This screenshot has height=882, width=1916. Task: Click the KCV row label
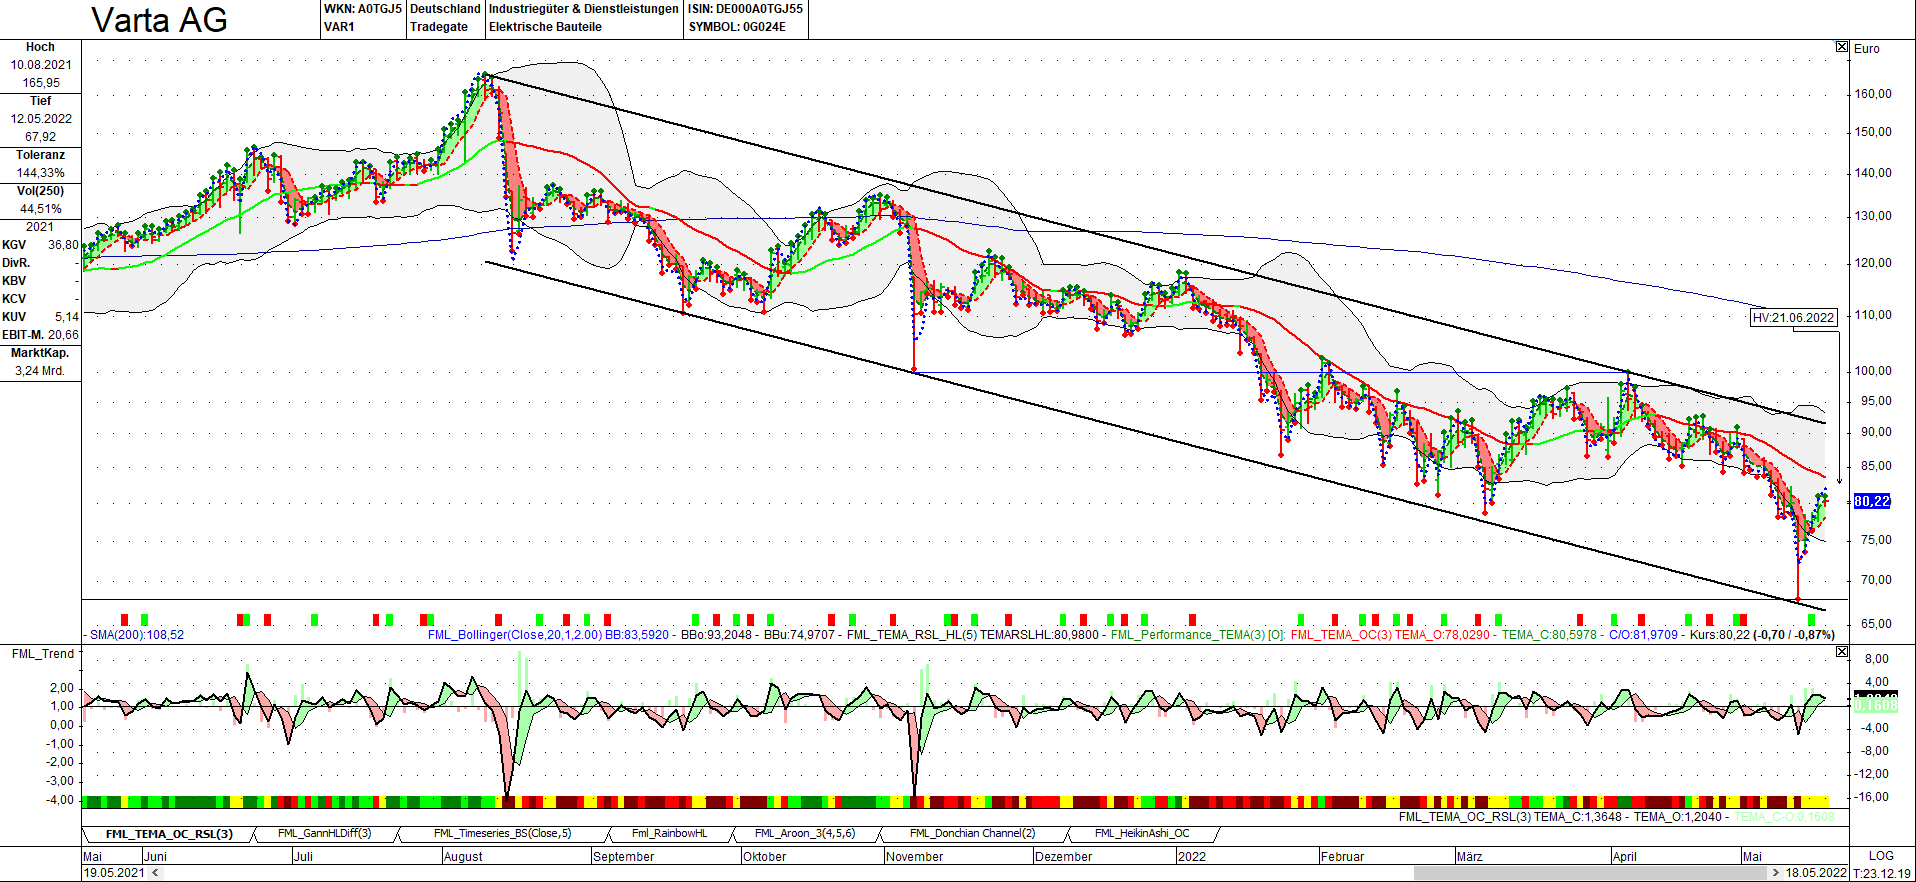tap(14, 299)
